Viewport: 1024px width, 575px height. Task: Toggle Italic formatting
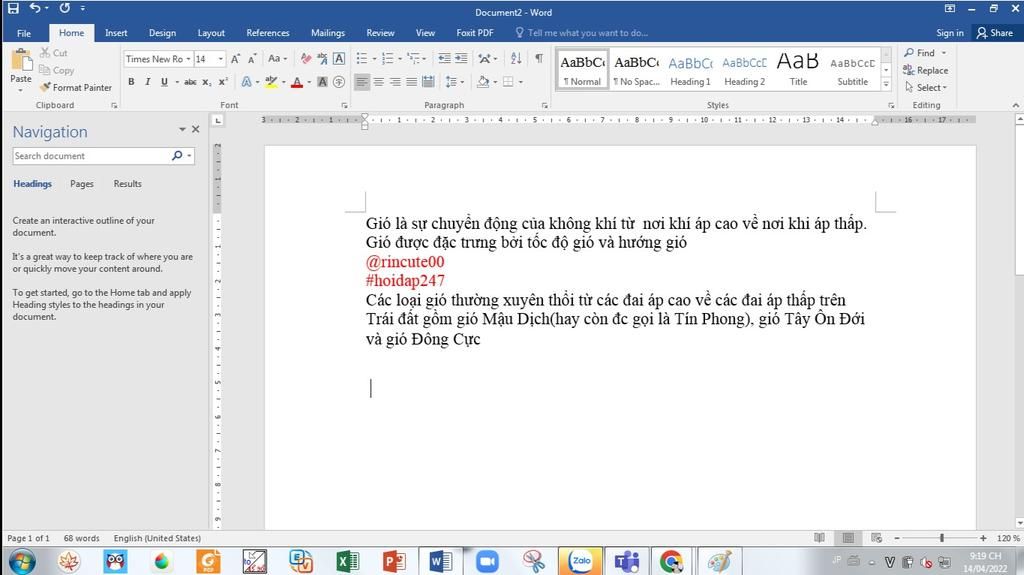[x=148, y=82]
